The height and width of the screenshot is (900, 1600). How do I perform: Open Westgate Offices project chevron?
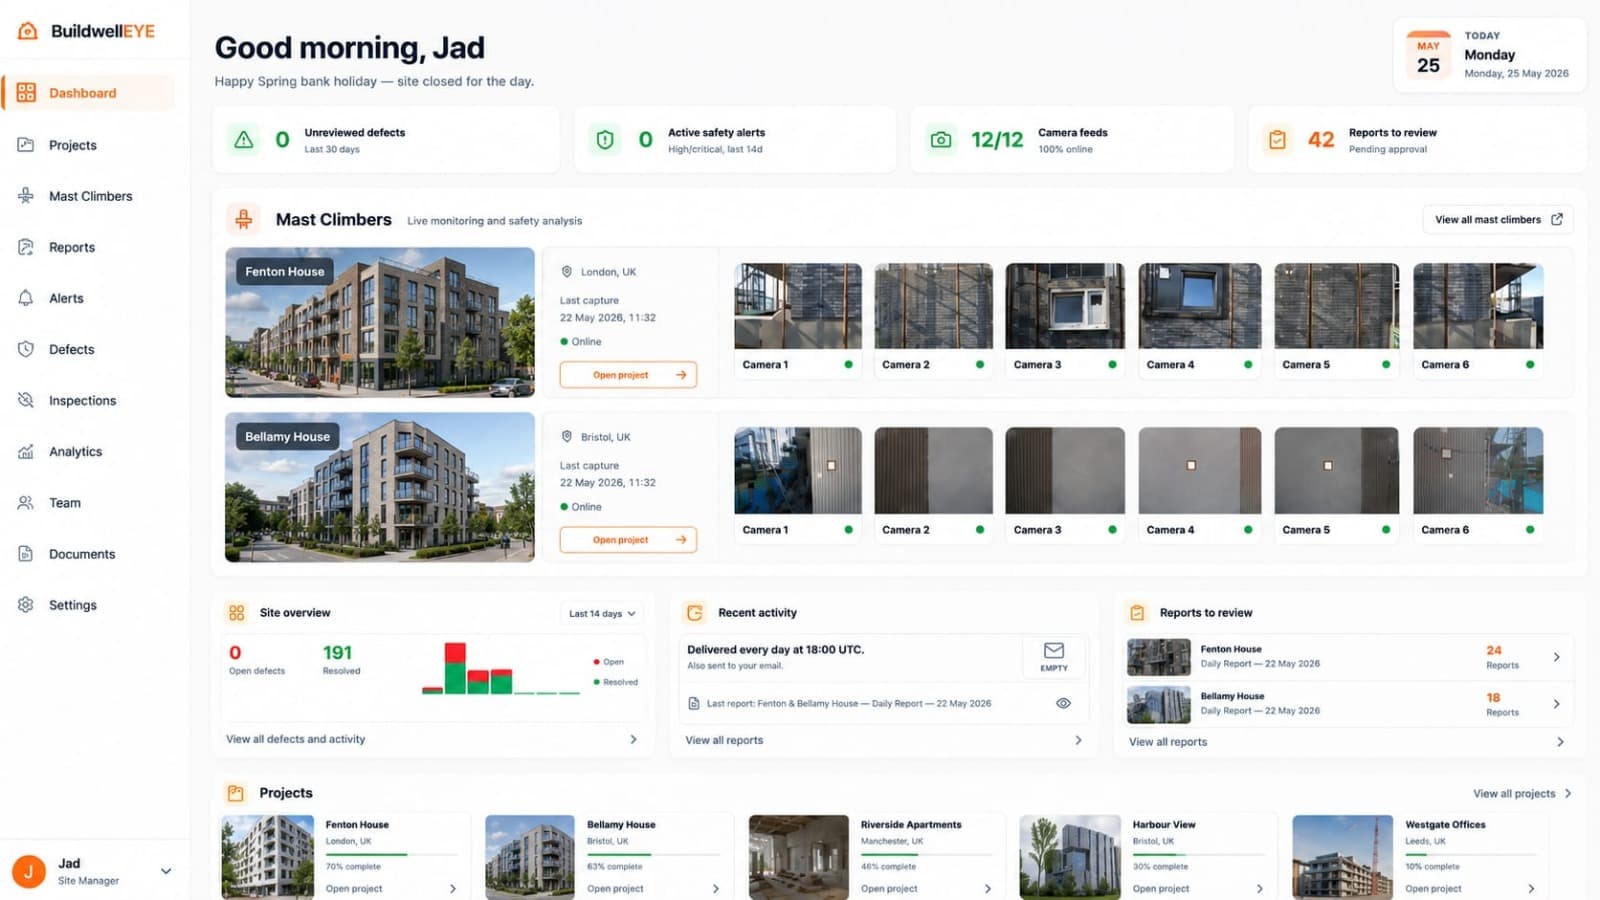tap(1531, 888)
